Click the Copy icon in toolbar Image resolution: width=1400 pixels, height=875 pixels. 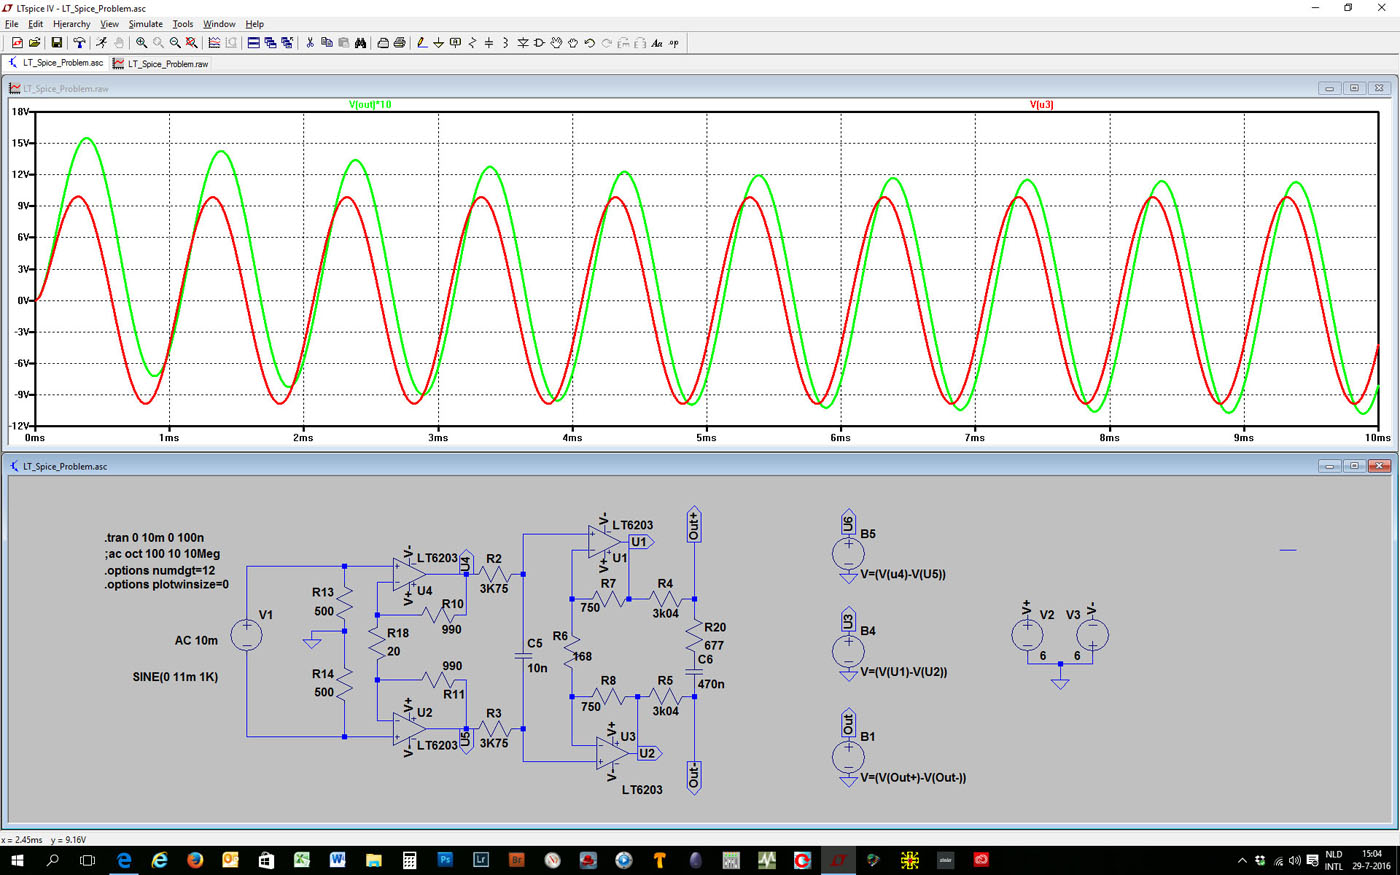[327, 43]
